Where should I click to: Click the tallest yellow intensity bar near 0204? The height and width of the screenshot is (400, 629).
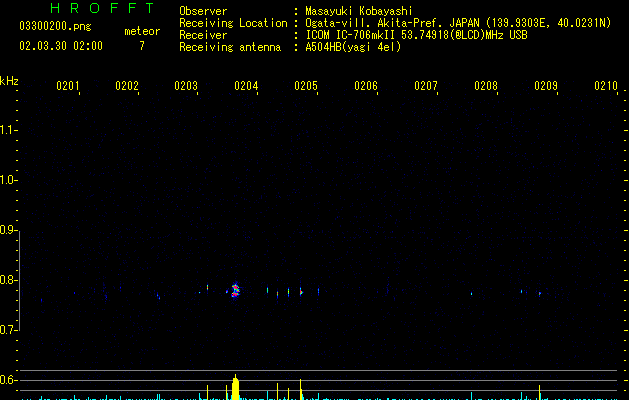235,387
